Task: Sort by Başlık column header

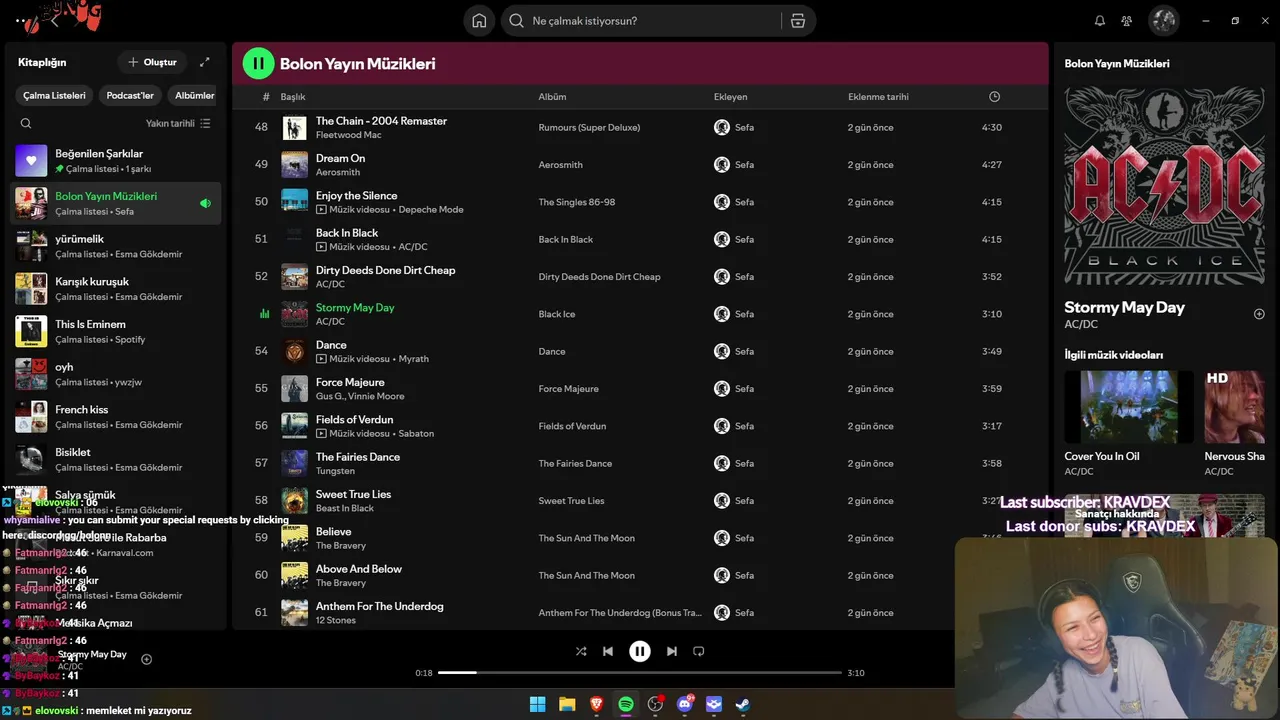Action: point(293,97)
